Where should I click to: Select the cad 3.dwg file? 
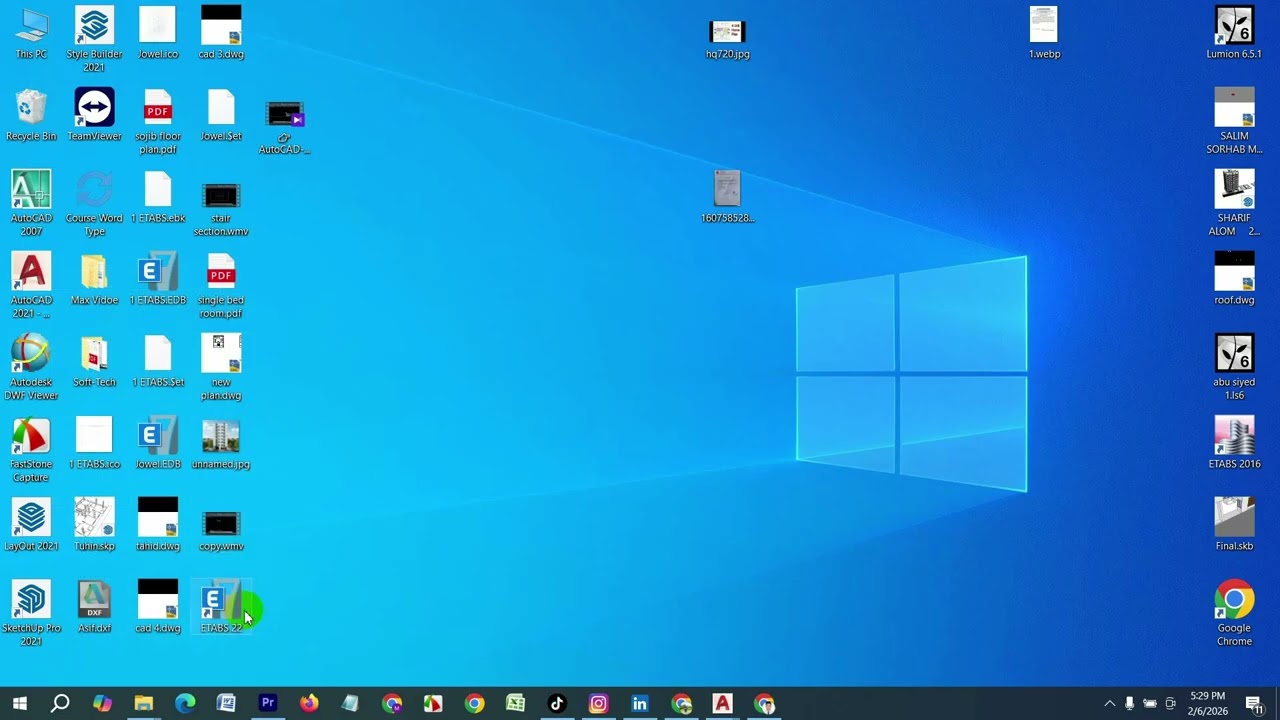pyautogui.click(x=221, y=33)
